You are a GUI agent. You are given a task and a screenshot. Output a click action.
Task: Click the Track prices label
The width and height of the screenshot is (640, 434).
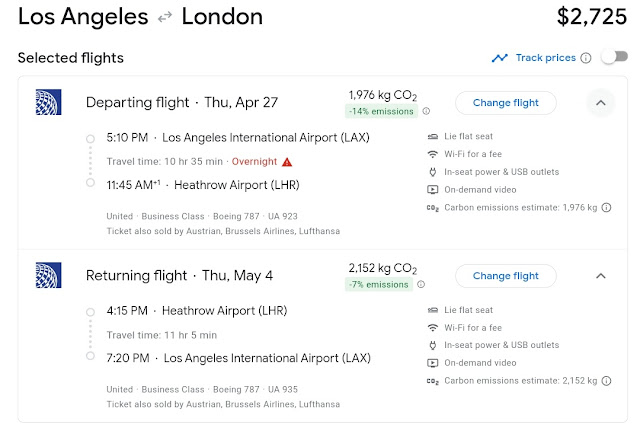[545, 58]
